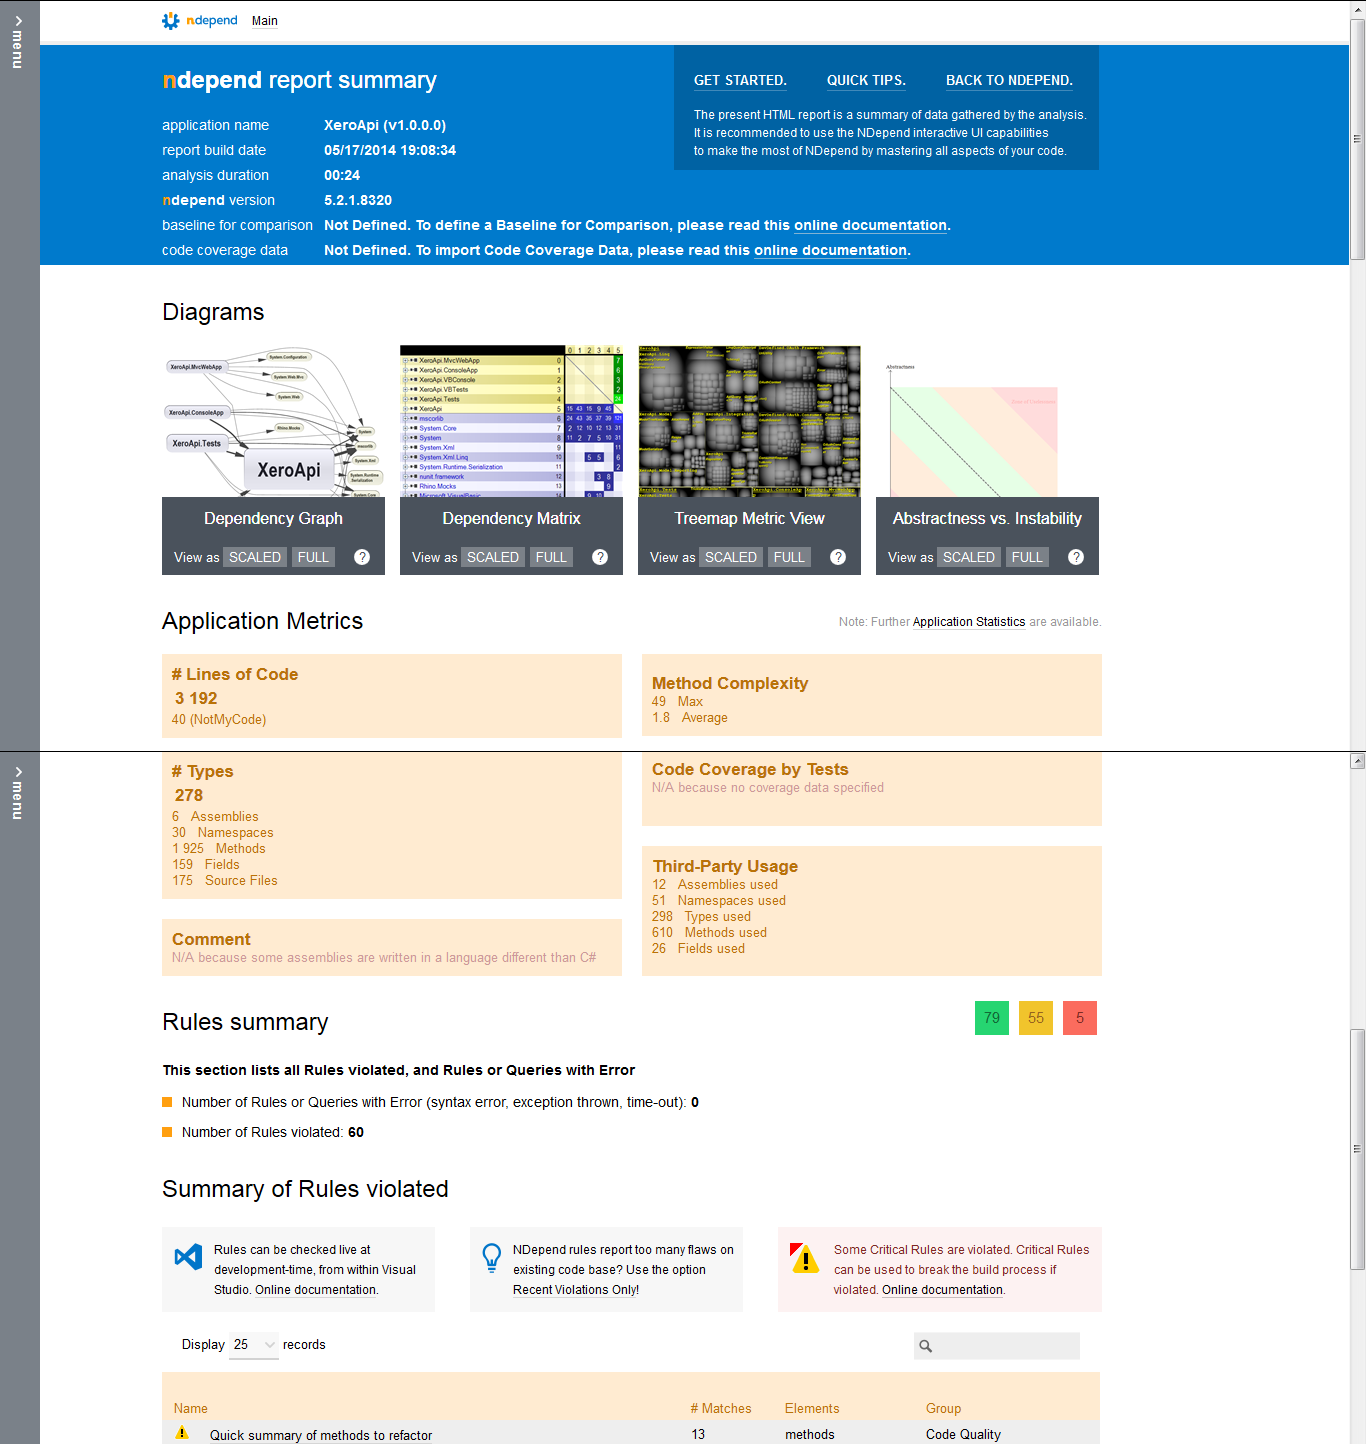Click the upper page vertical scrollbar
This screenshot has height=1444, width=1368.
[1357, 140]
